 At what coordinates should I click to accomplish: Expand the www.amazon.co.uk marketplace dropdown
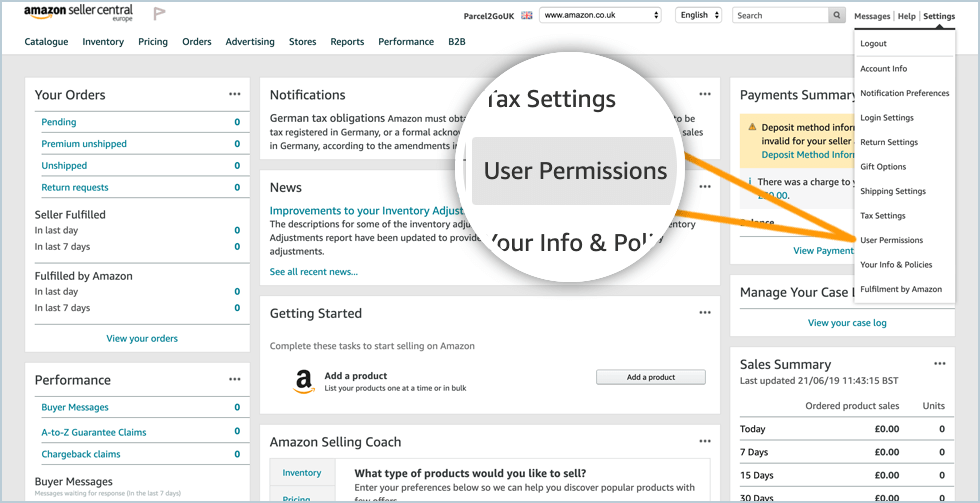pos(600,15)
